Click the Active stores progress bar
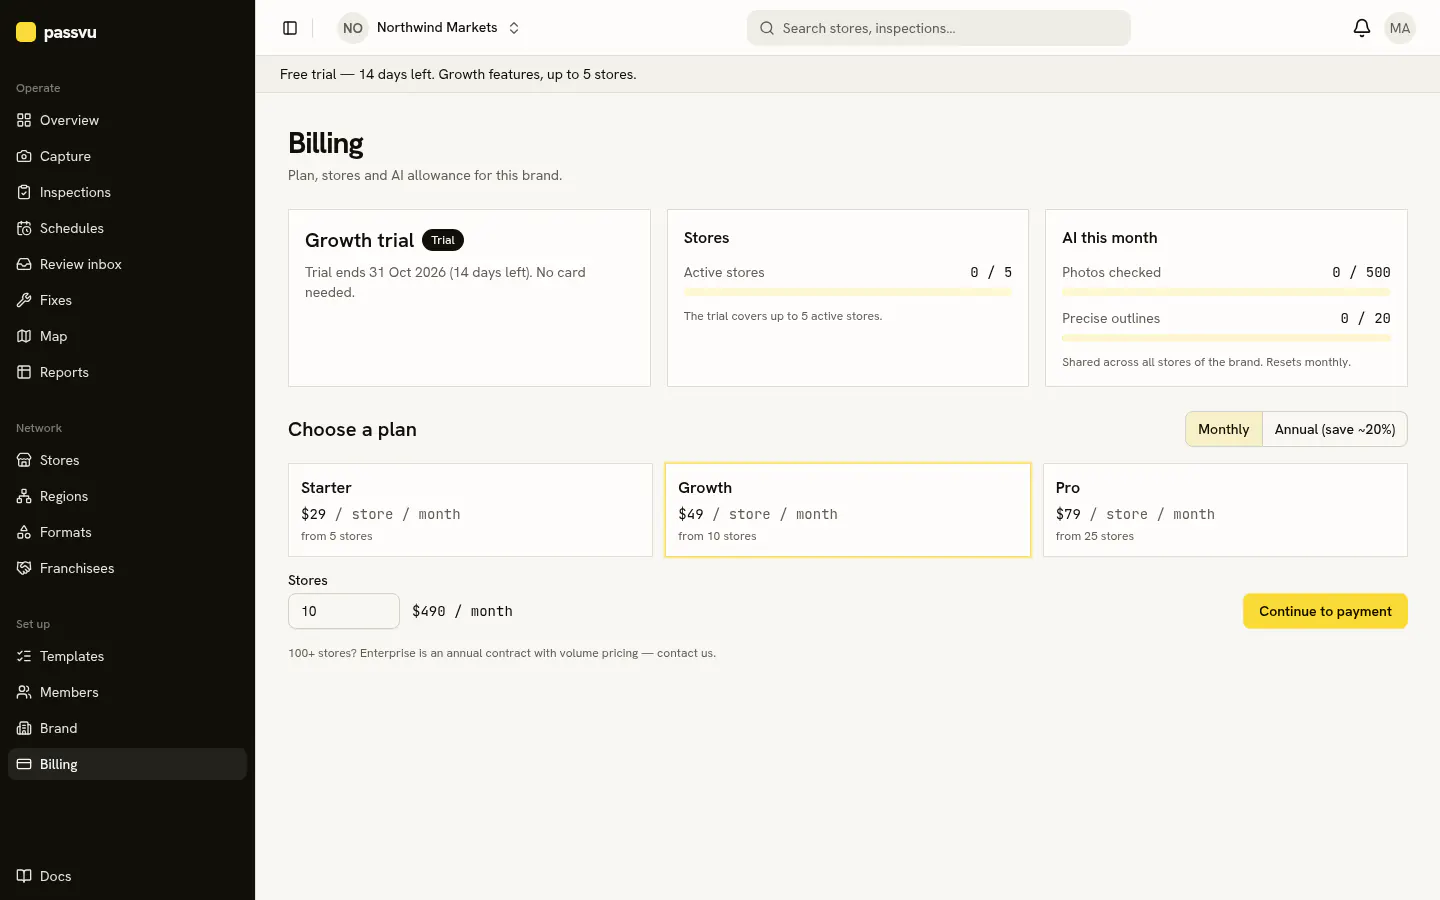Image resolution: width=1440 pixels, height=900 pixels. coord(848,292)
